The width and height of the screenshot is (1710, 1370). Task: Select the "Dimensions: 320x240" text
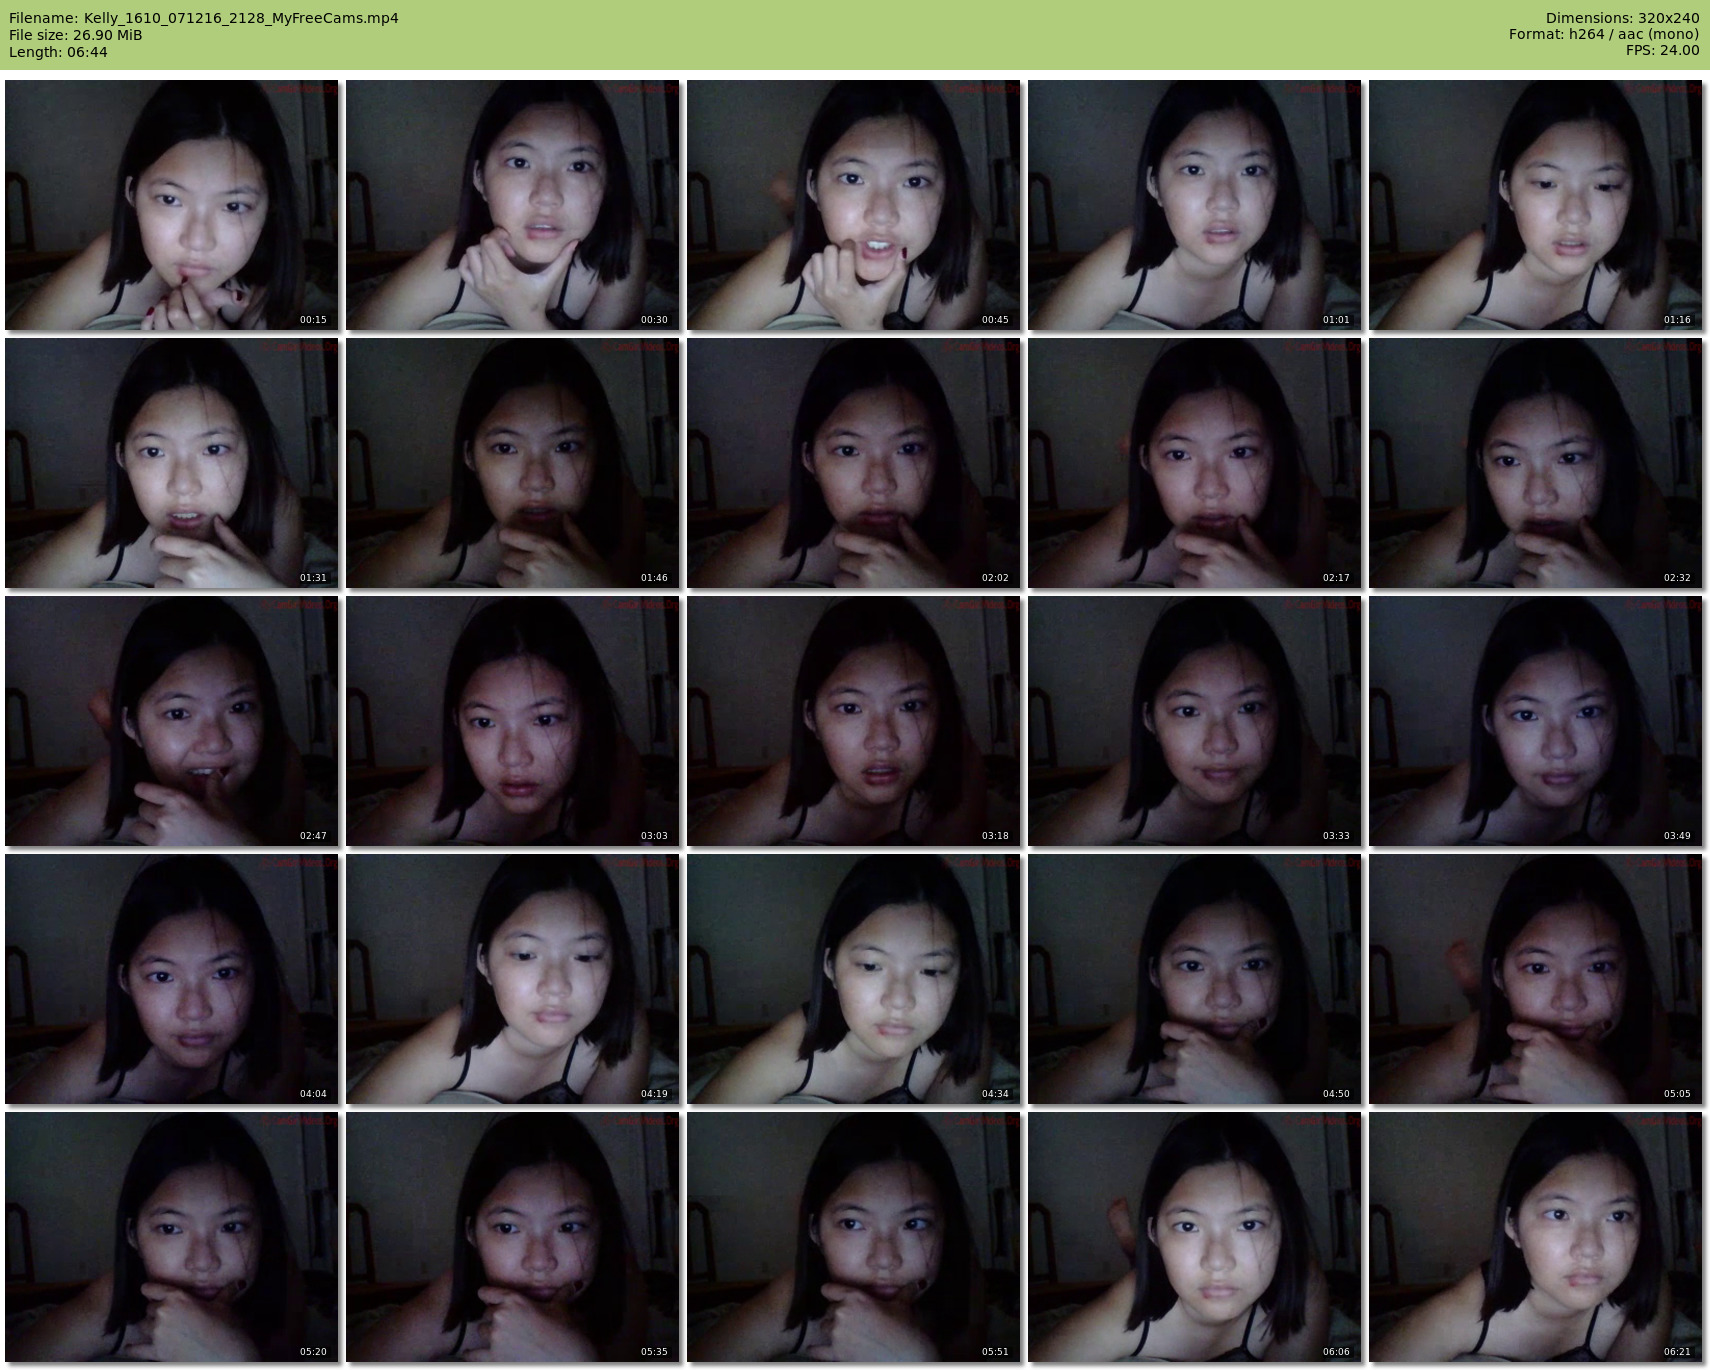1622,18
